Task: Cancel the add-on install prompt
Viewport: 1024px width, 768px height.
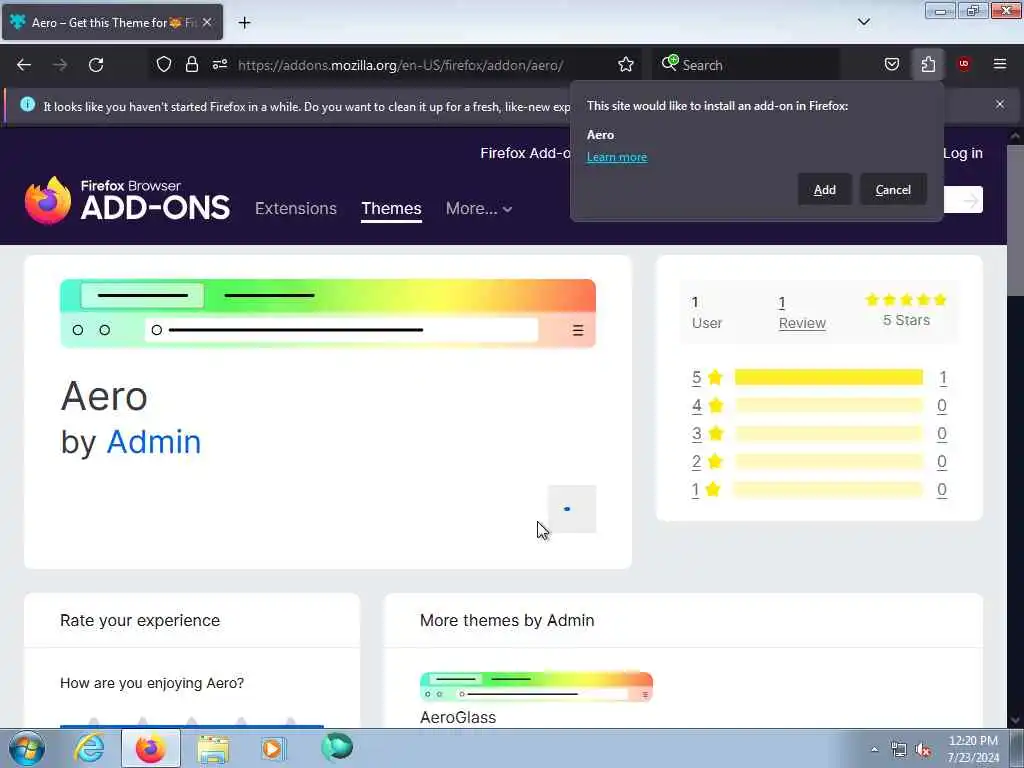Action: [893, 189]
